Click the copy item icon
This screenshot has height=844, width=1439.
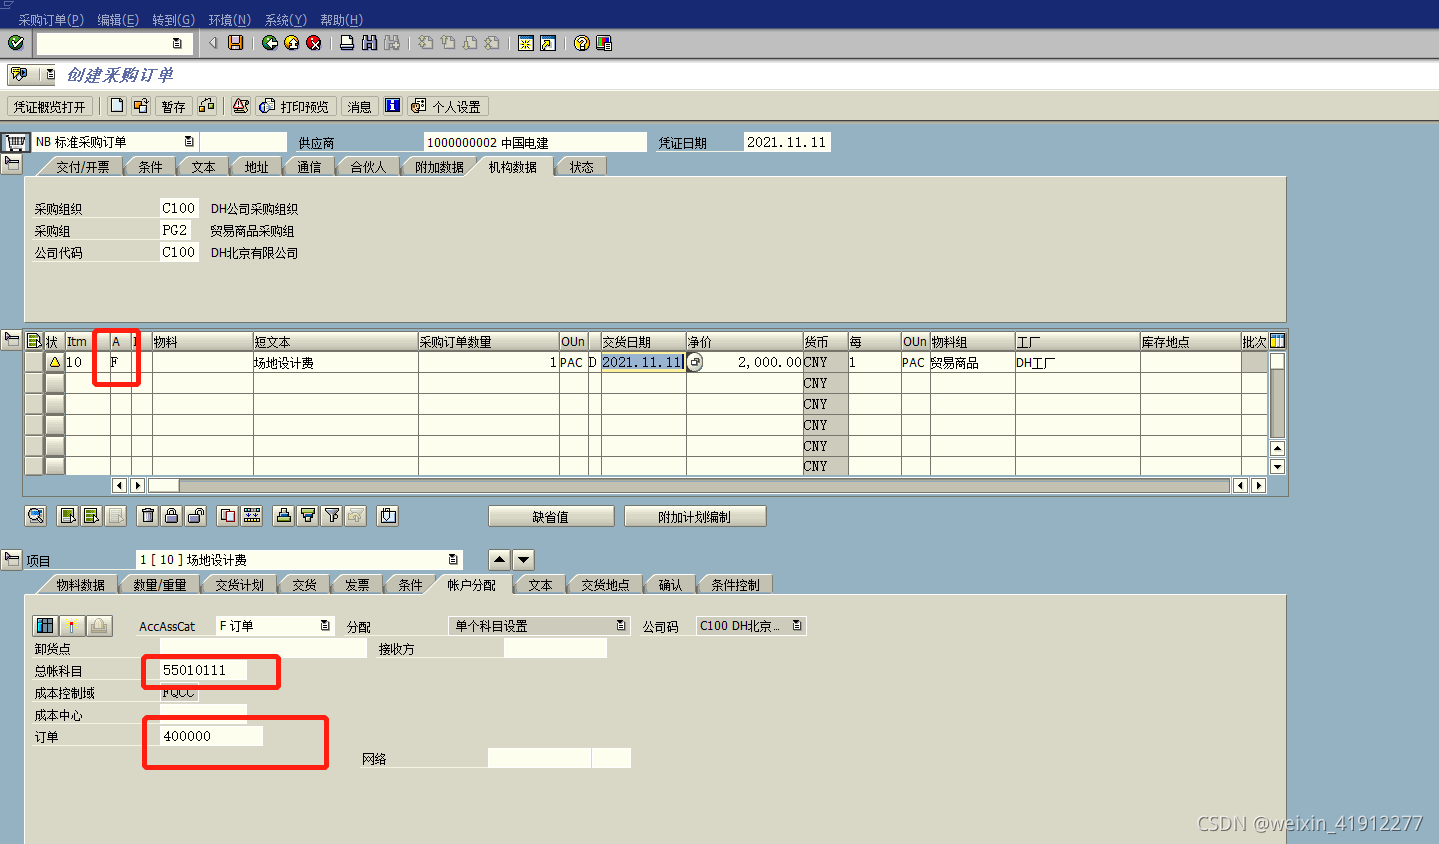pyautogui.click(x=228, y=516)
